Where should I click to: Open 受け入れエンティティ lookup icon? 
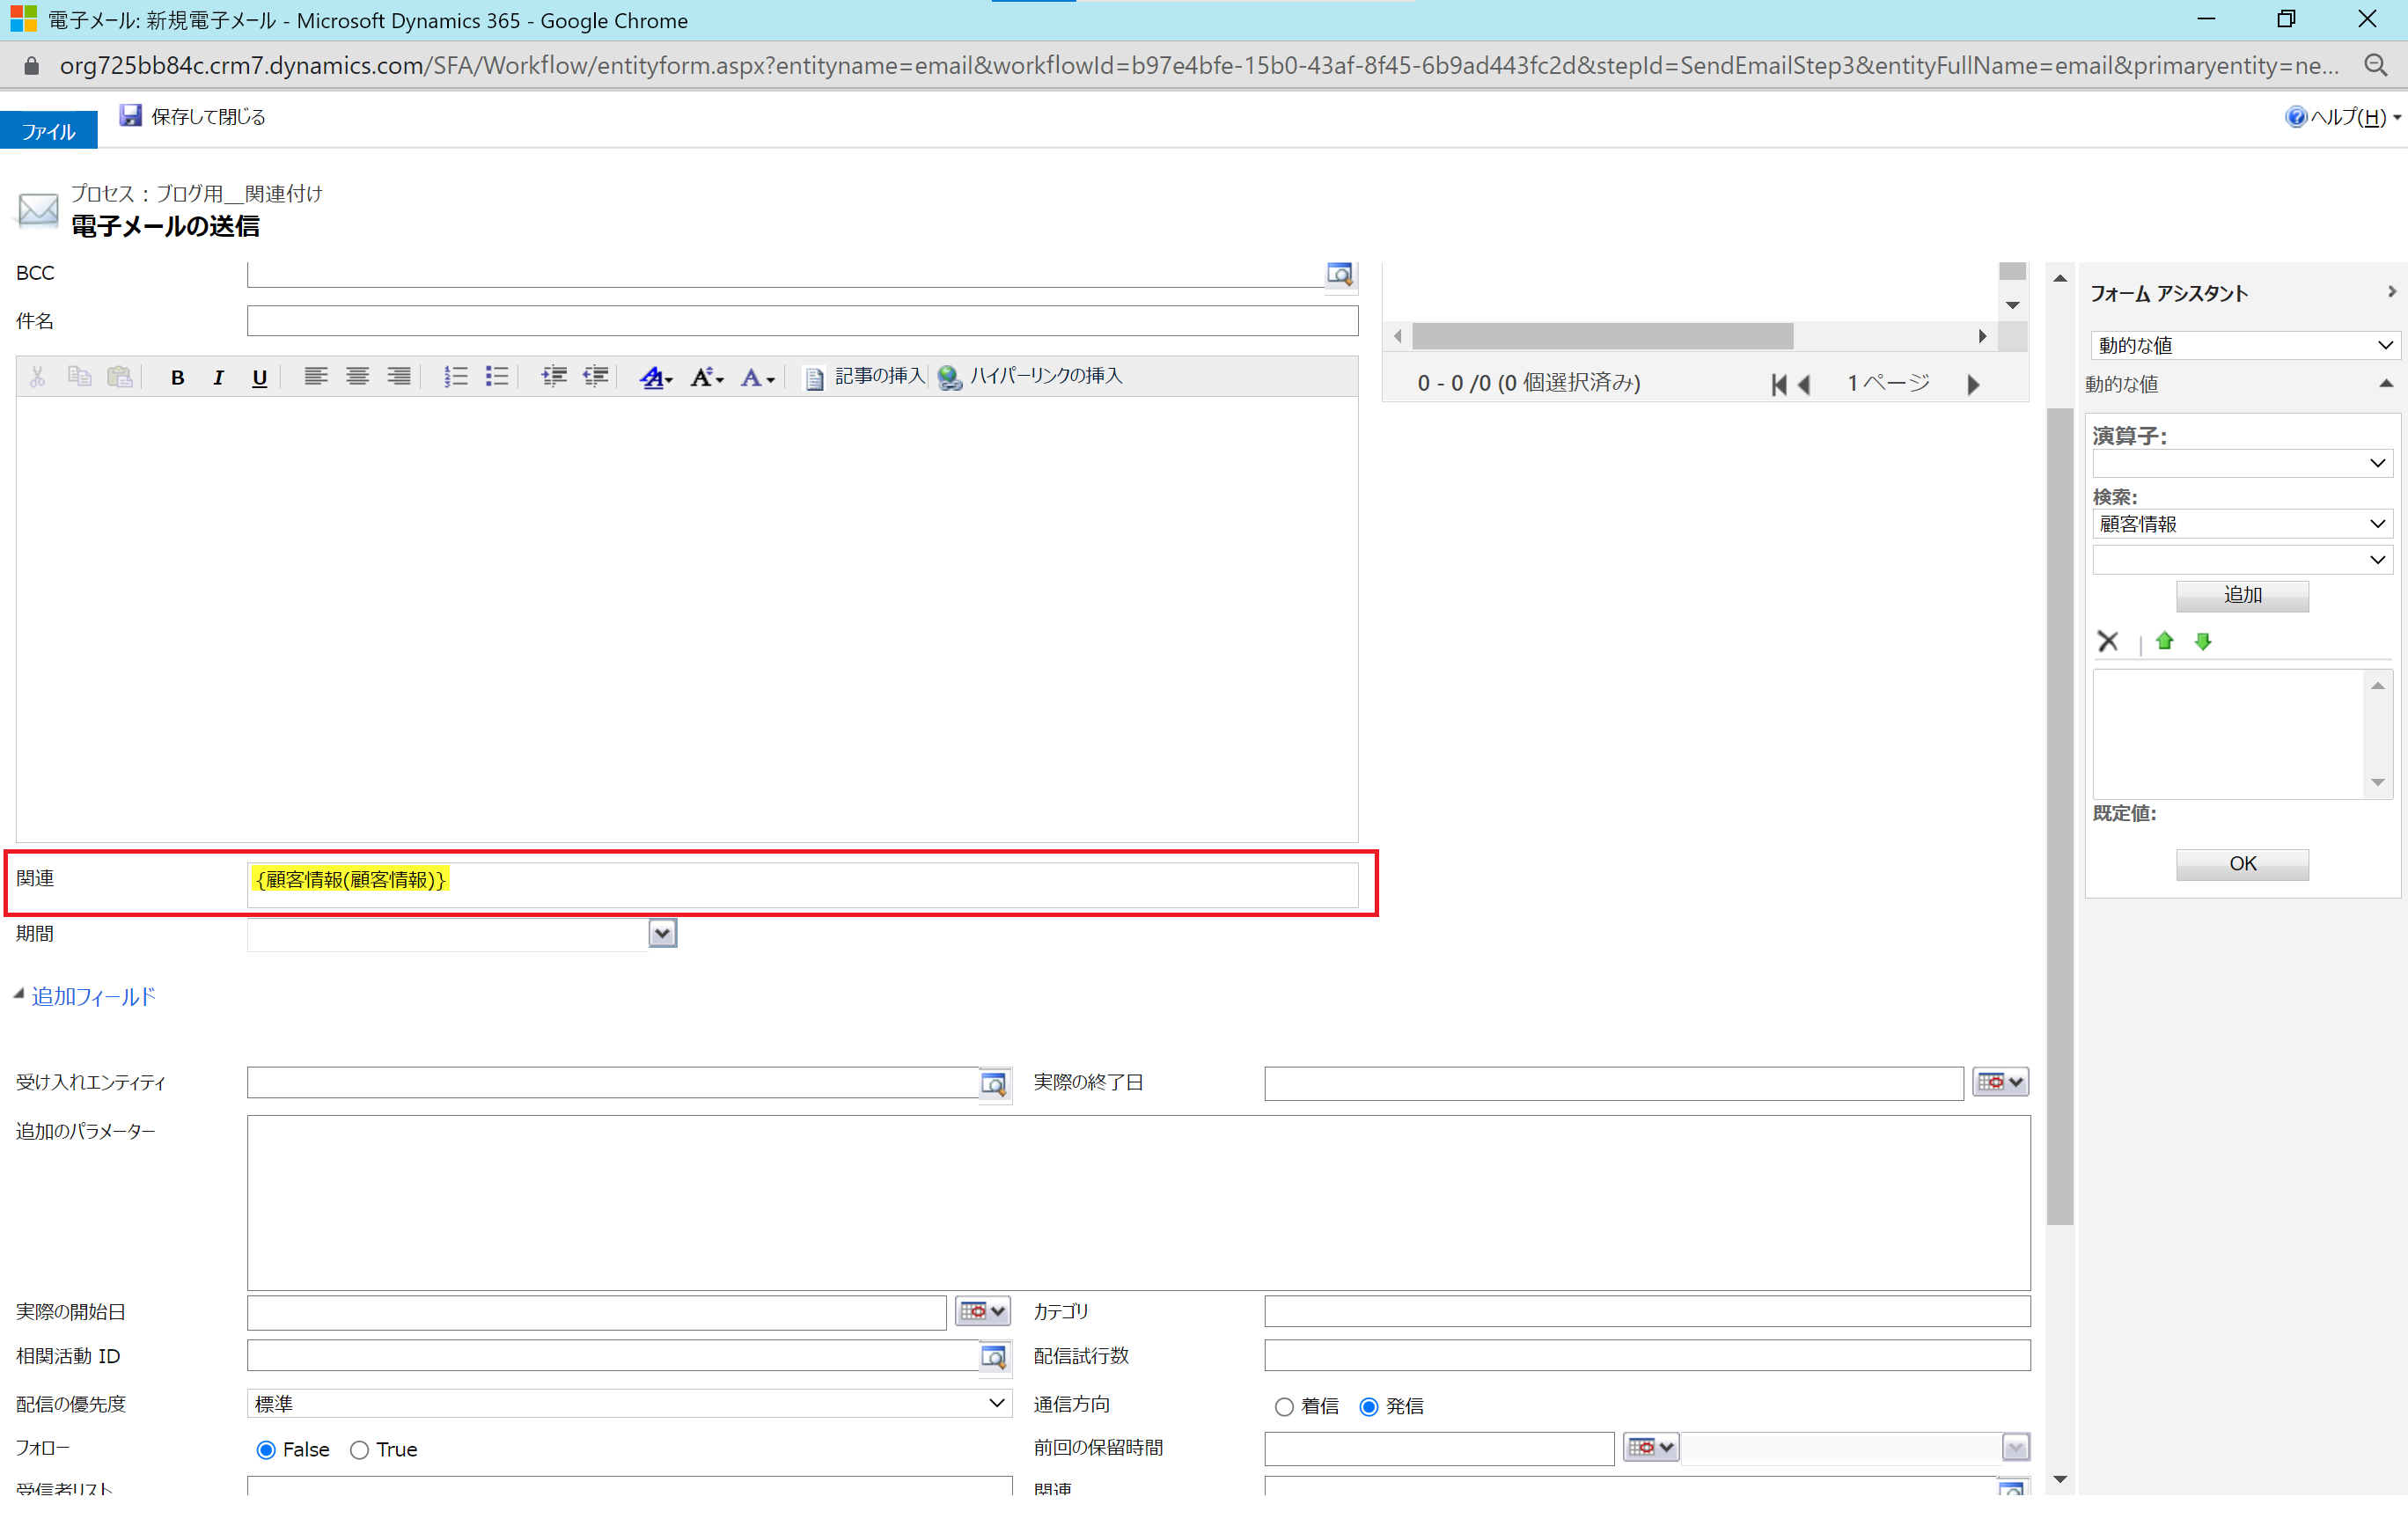tap(994, 1083)
